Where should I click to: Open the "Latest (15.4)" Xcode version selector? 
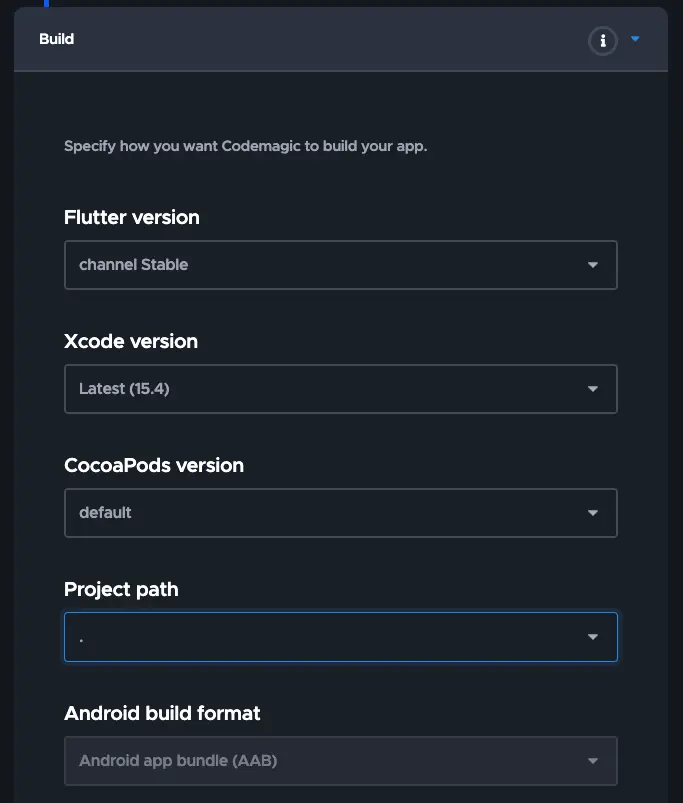pyautogui.click(x=300, y=388)
